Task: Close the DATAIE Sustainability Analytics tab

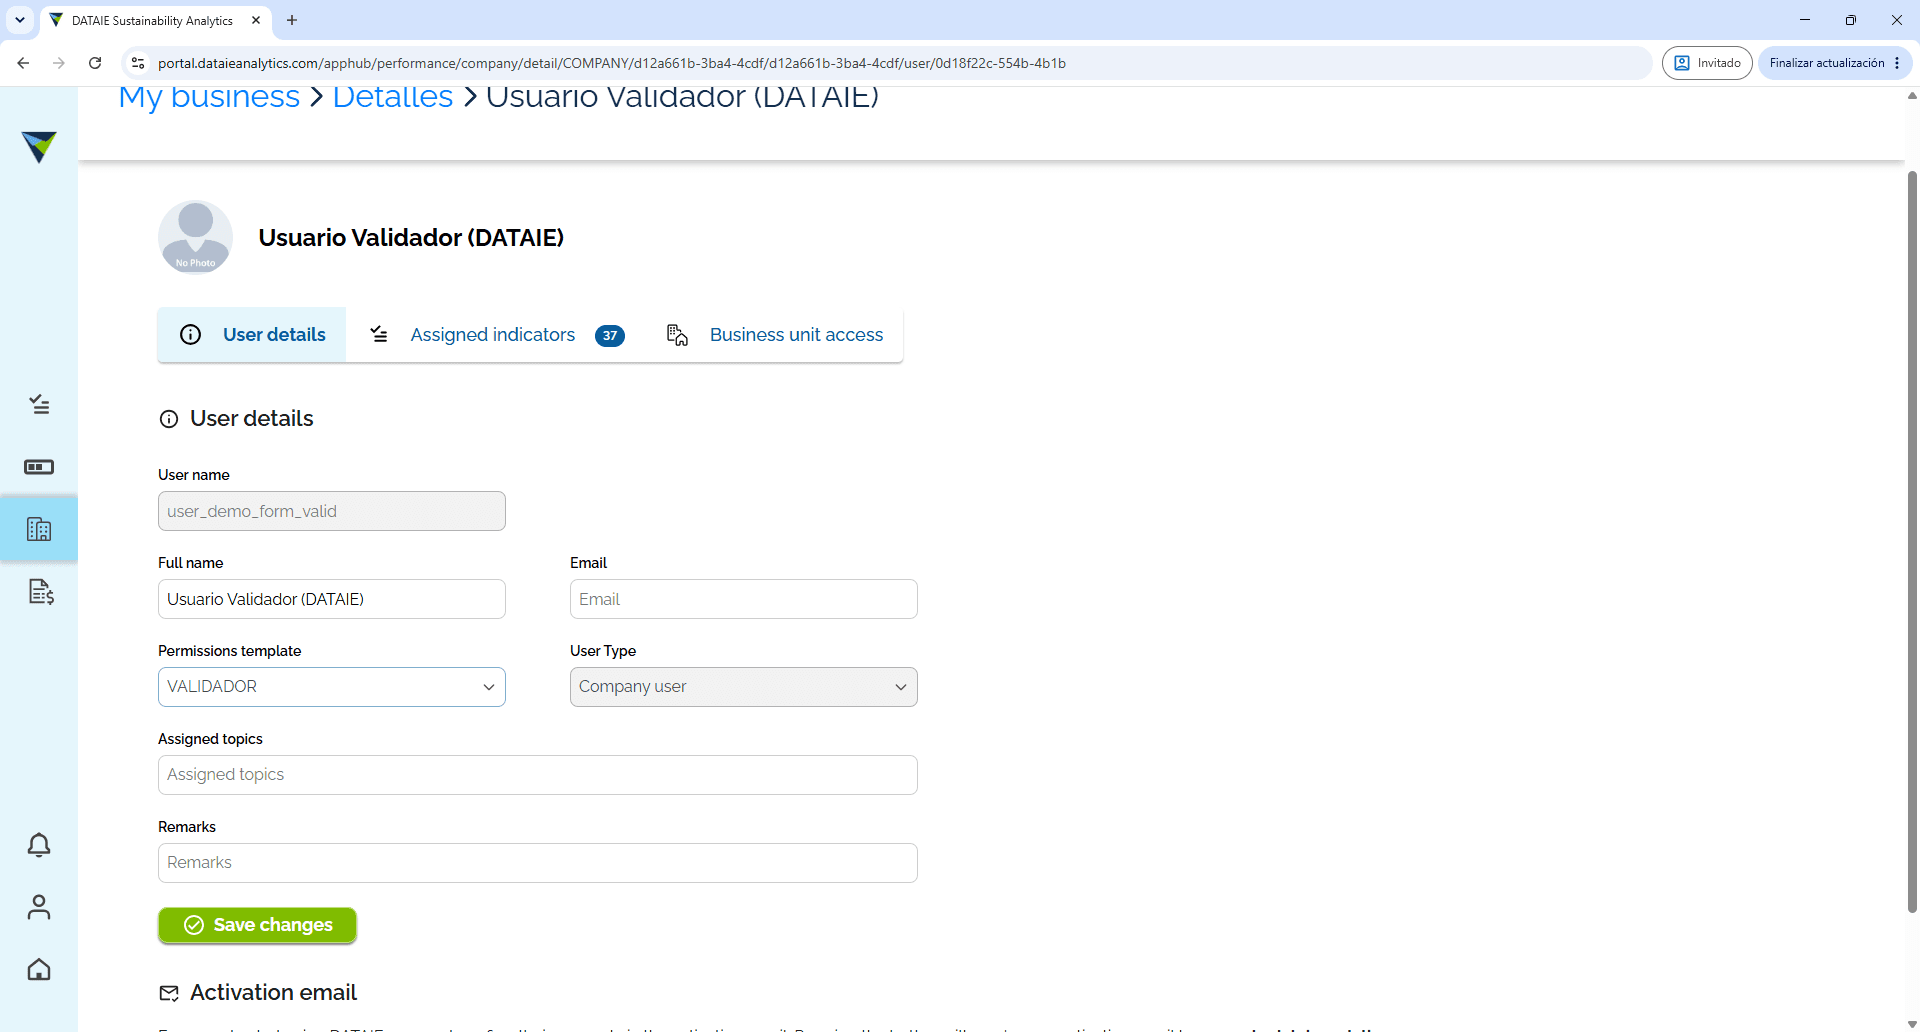Action: tap(256, 20)
